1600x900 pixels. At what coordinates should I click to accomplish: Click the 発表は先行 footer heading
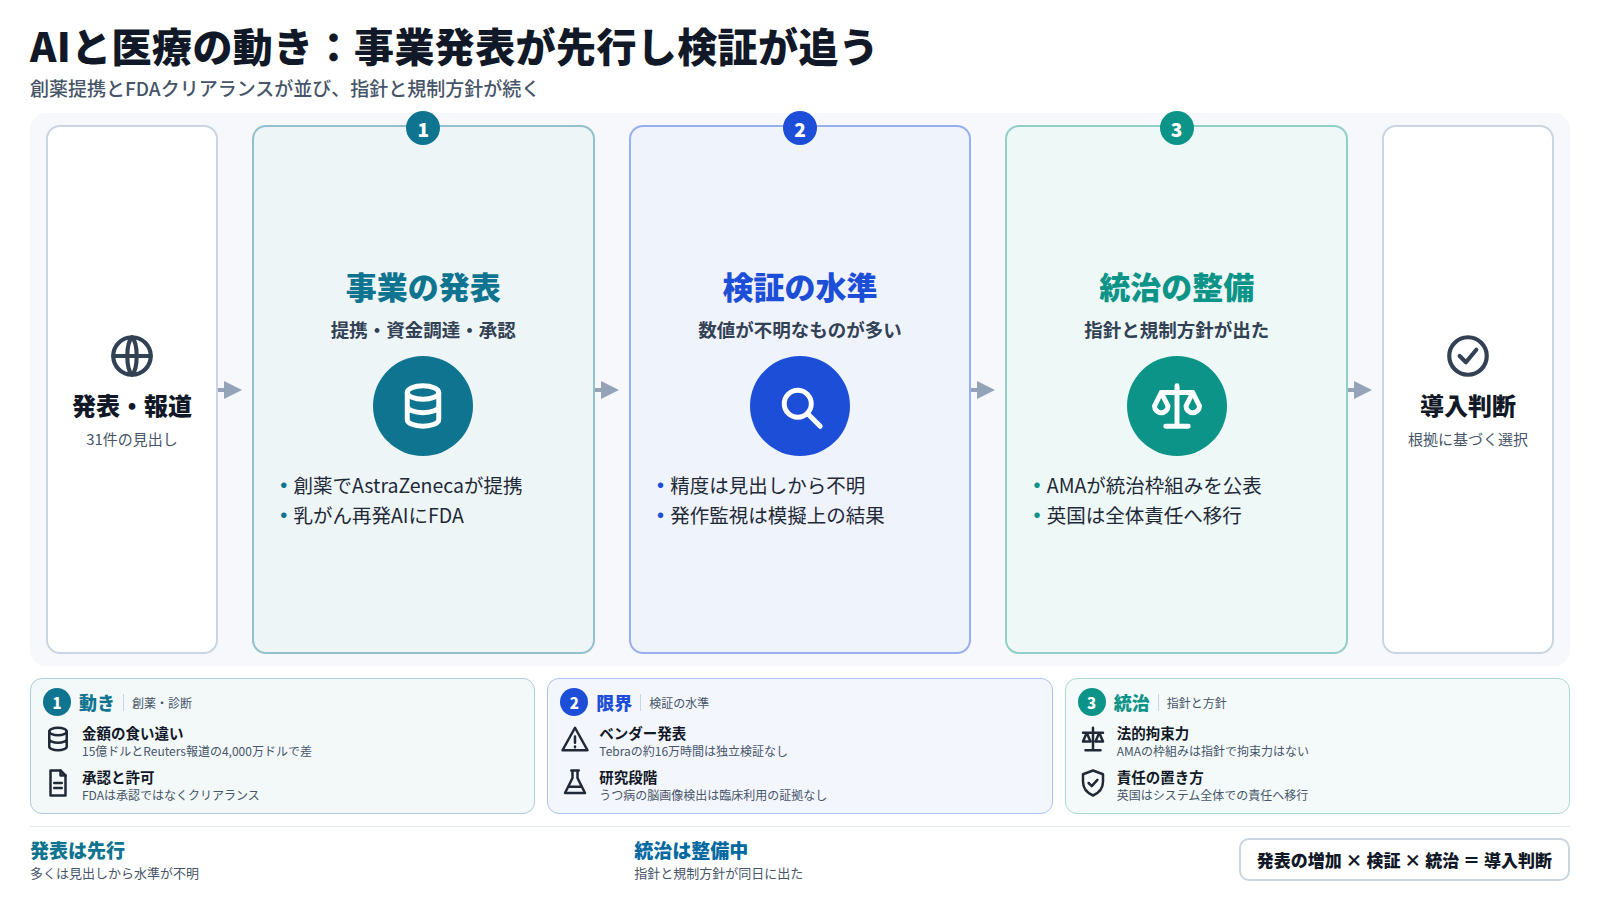78,851
